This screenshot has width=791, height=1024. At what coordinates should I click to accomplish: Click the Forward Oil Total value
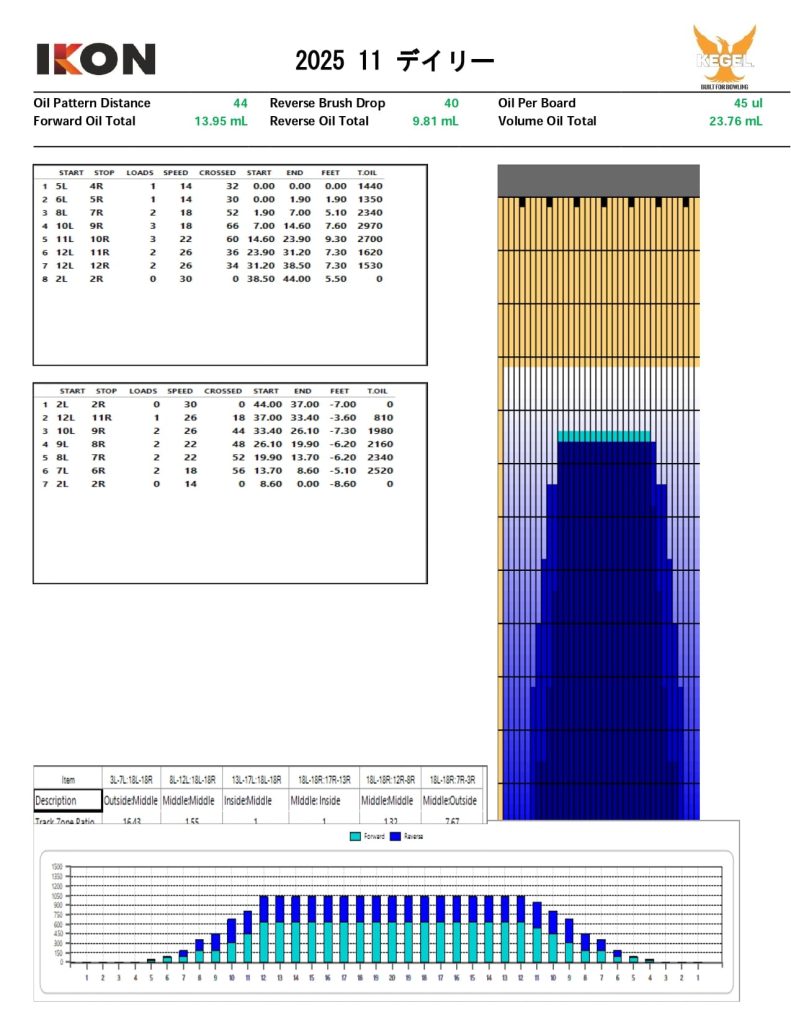click(221, 121)
